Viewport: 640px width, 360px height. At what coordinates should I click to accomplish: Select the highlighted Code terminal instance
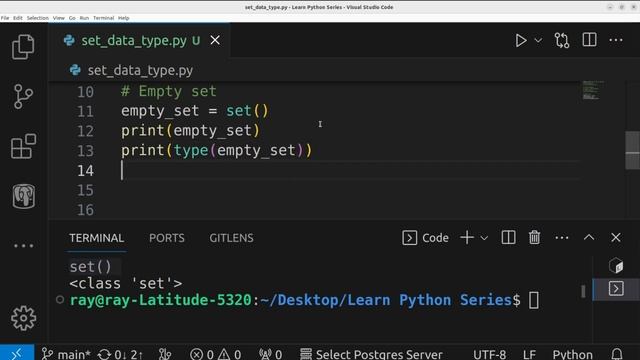coord(616,289)
